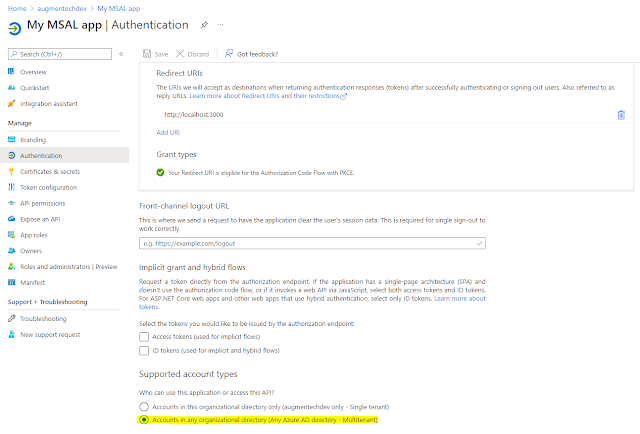Viewport: 640px width, 434px height.
Task: Click the New support request icon
Action: 11,334
